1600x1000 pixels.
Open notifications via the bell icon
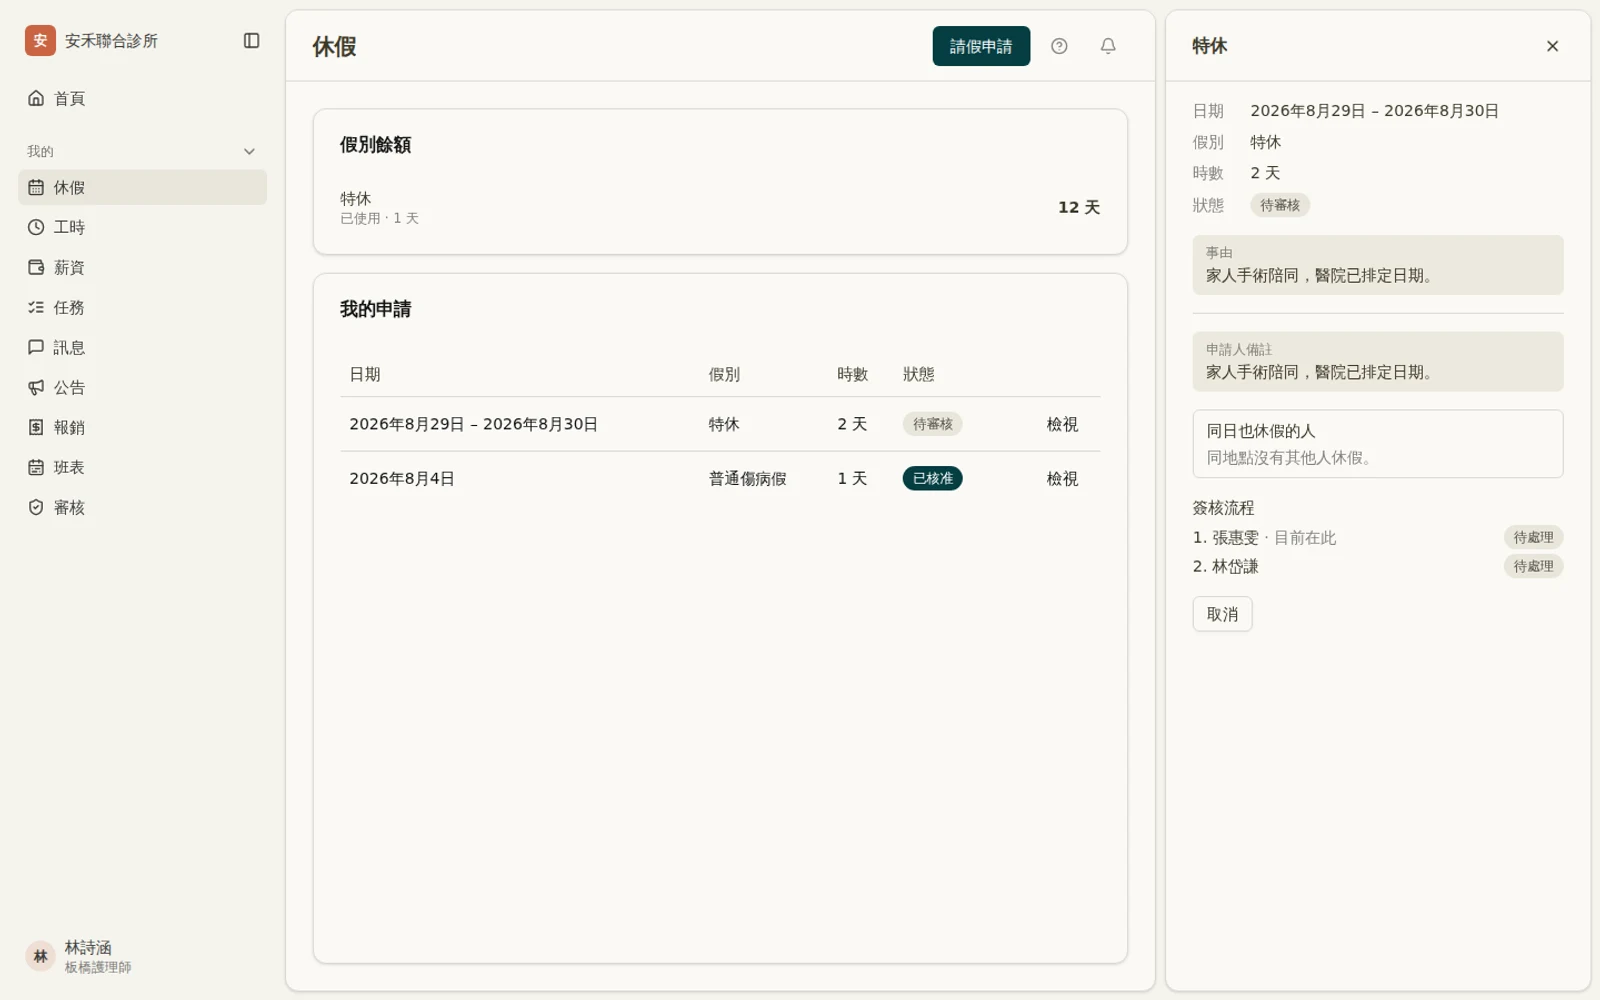(1108, 46)
